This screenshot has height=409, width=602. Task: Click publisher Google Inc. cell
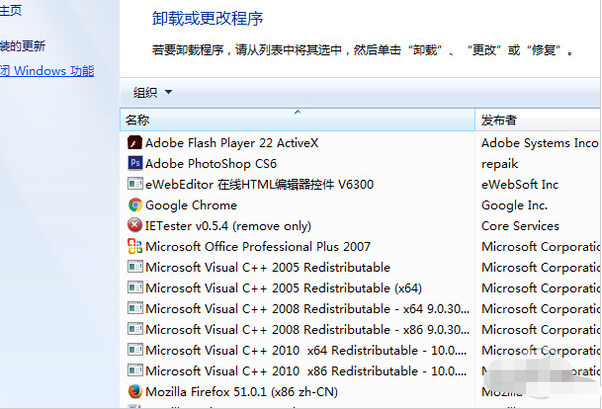[x=514, y=205]
